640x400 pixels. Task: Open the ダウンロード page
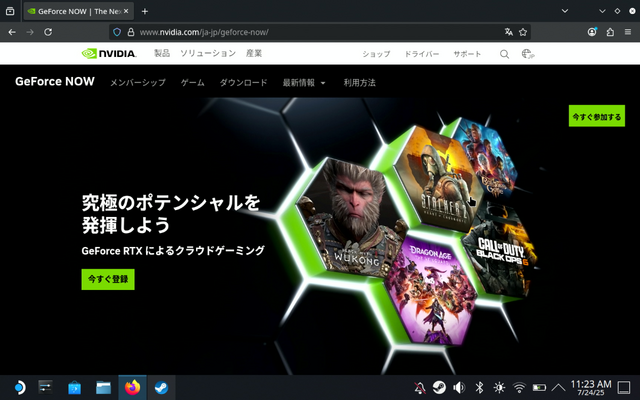[x=244, y=82]
